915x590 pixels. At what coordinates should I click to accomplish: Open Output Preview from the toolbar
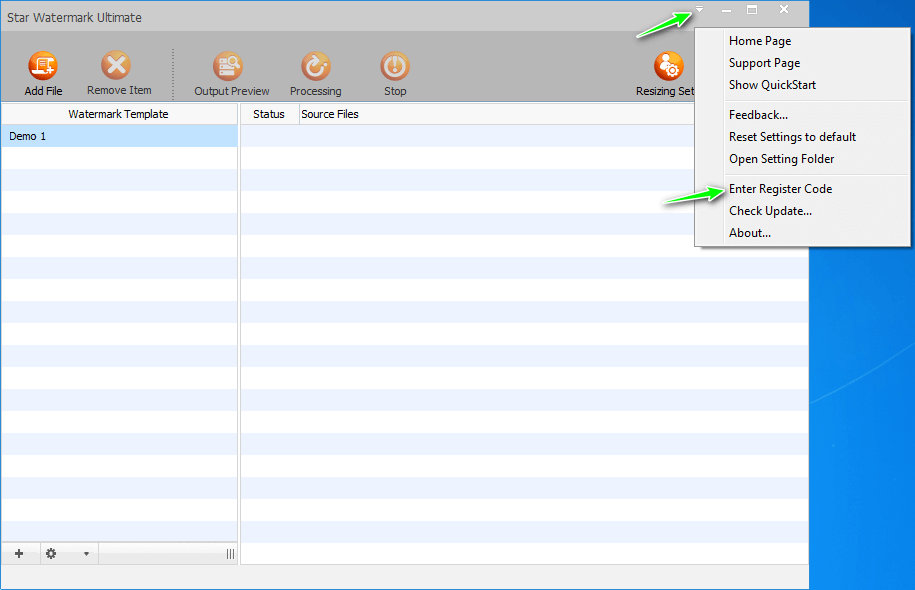[228, 66]
